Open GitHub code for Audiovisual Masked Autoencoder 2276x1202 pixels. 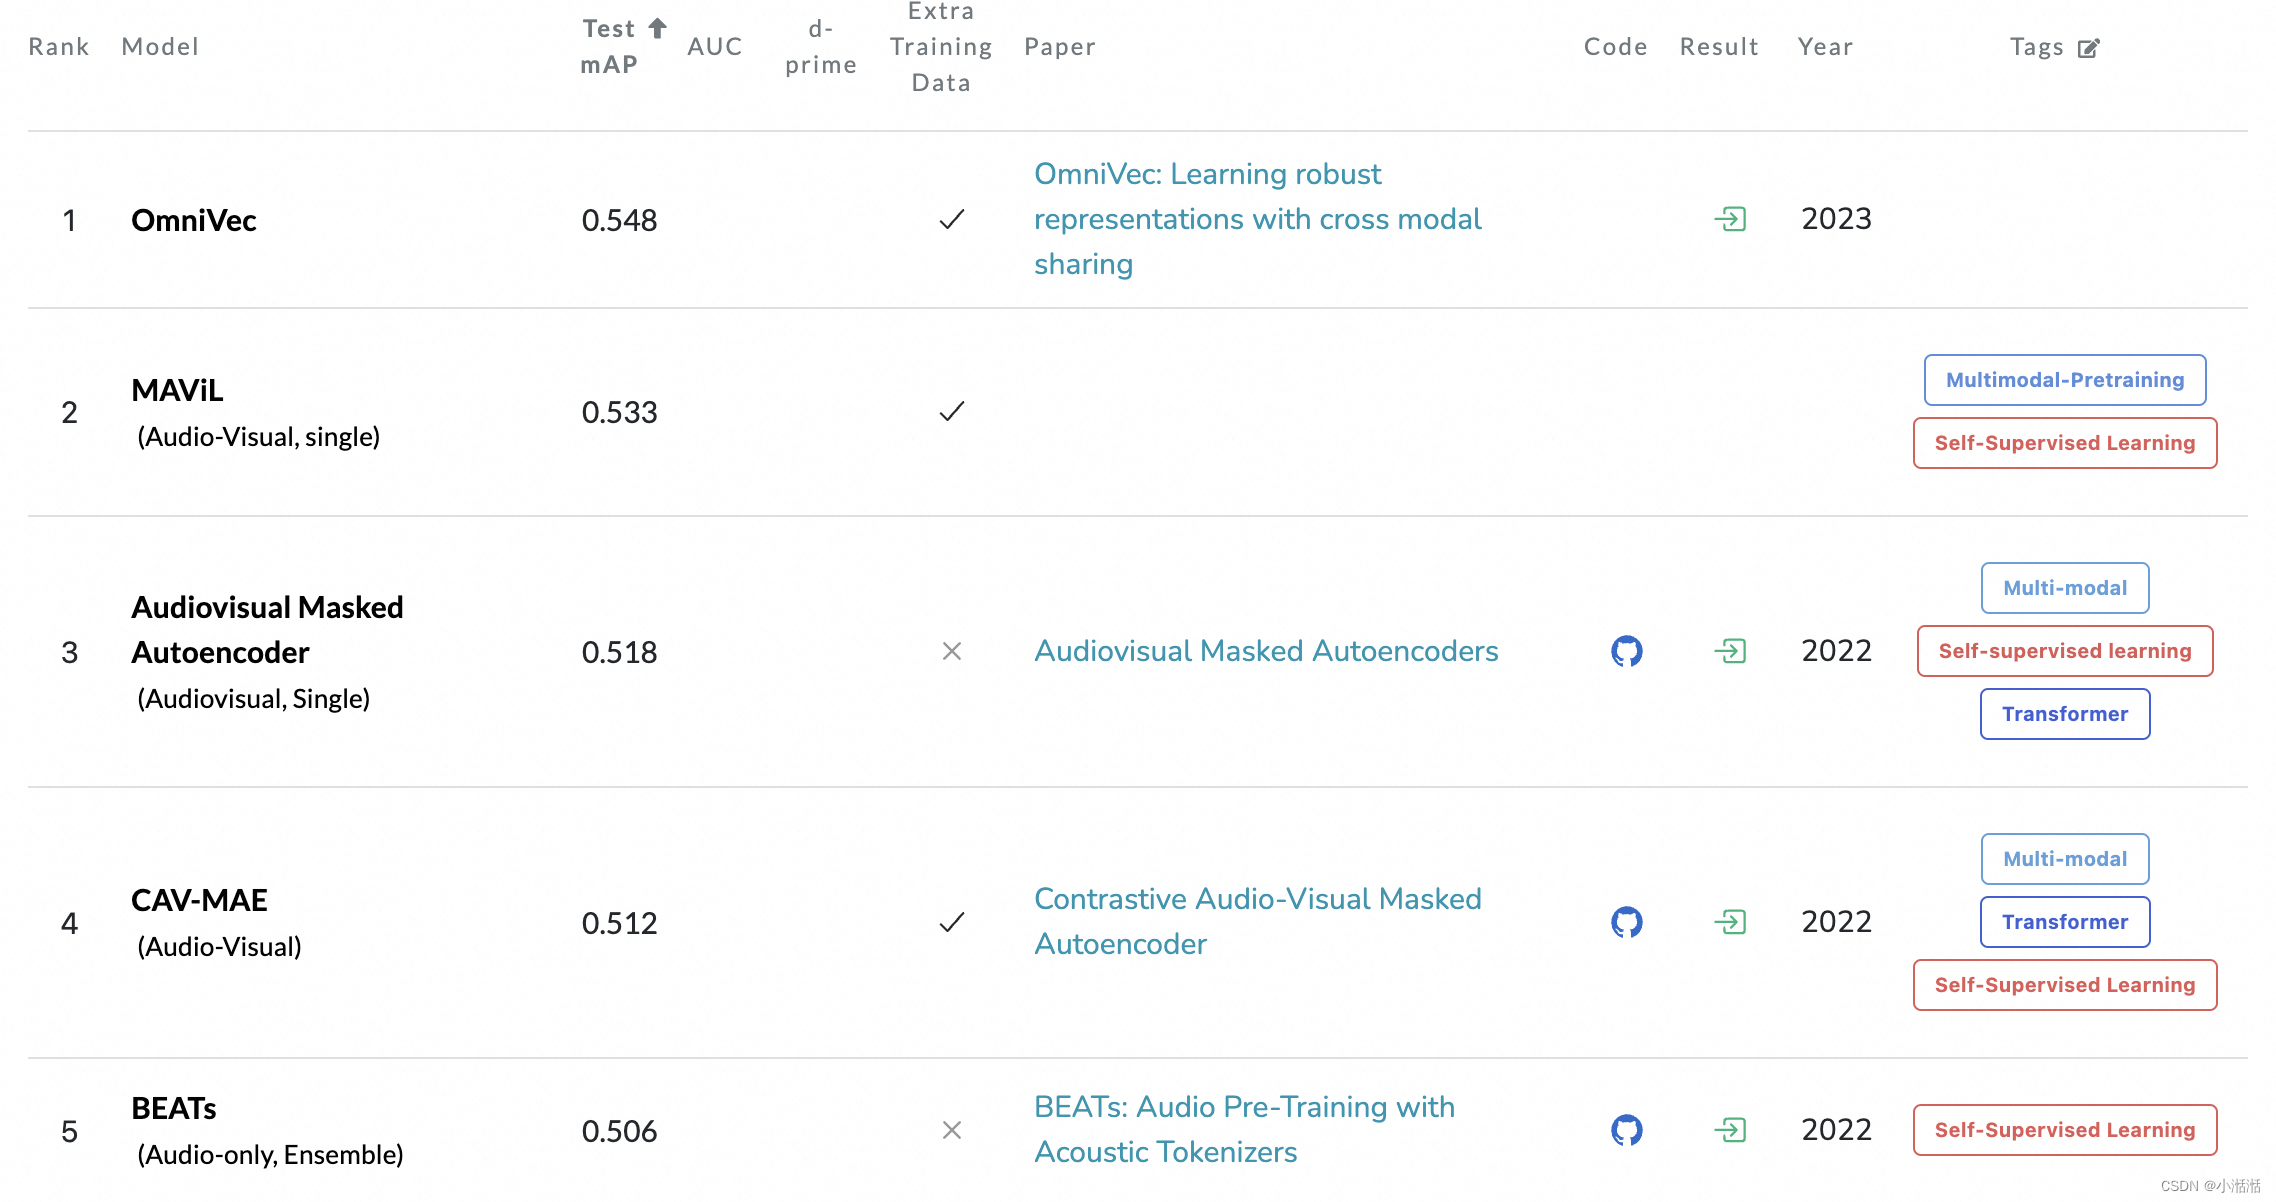click(x=1626, y=651)
